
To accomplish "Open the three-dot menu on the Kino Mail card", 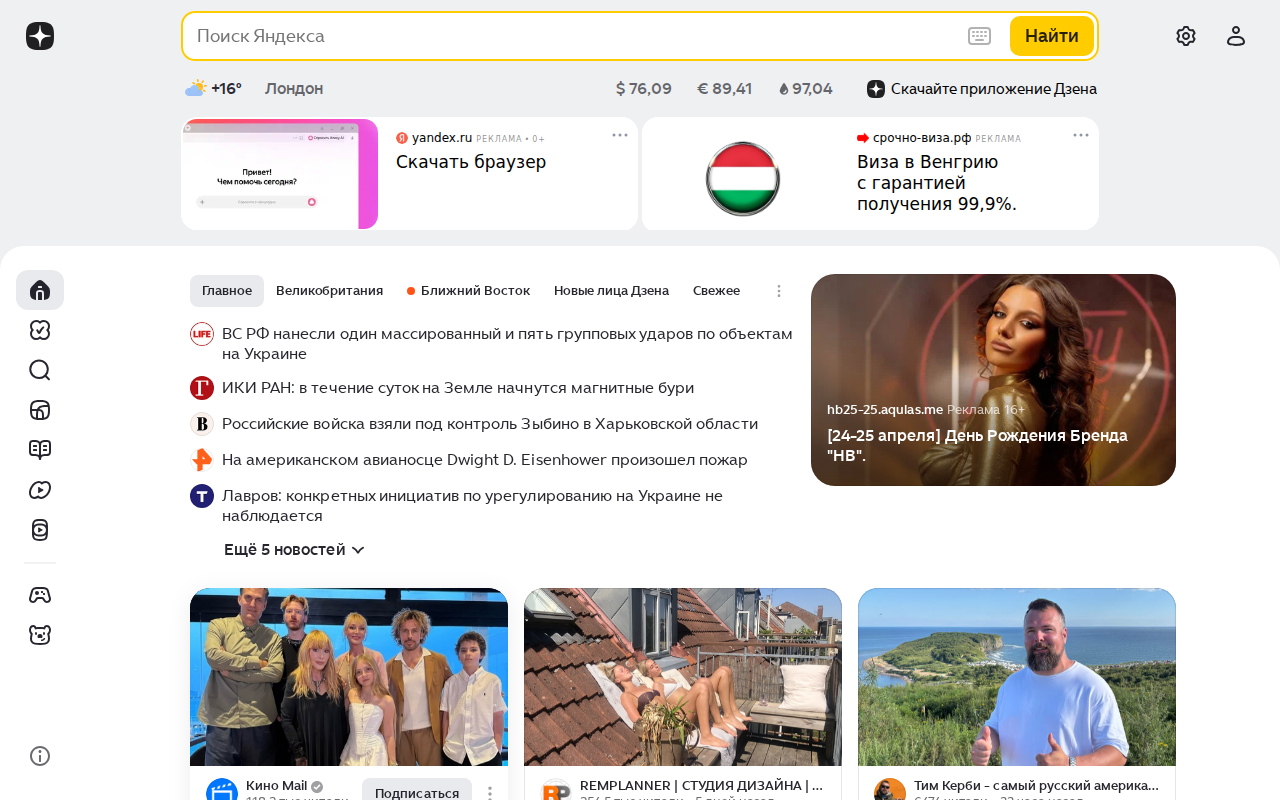I will click(x=490, y=793).
